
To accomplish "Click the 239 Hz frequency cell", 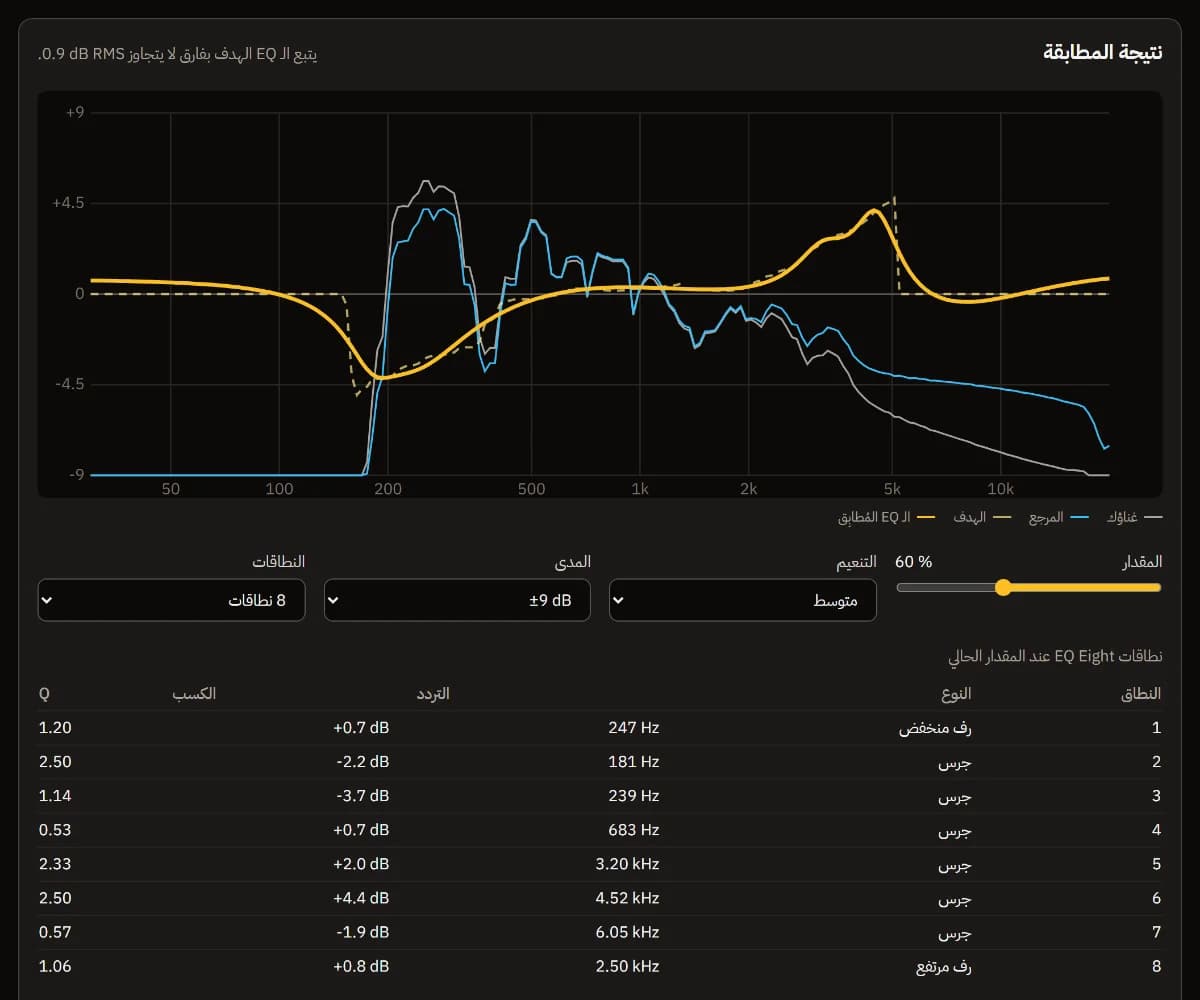I will (634, 796).
